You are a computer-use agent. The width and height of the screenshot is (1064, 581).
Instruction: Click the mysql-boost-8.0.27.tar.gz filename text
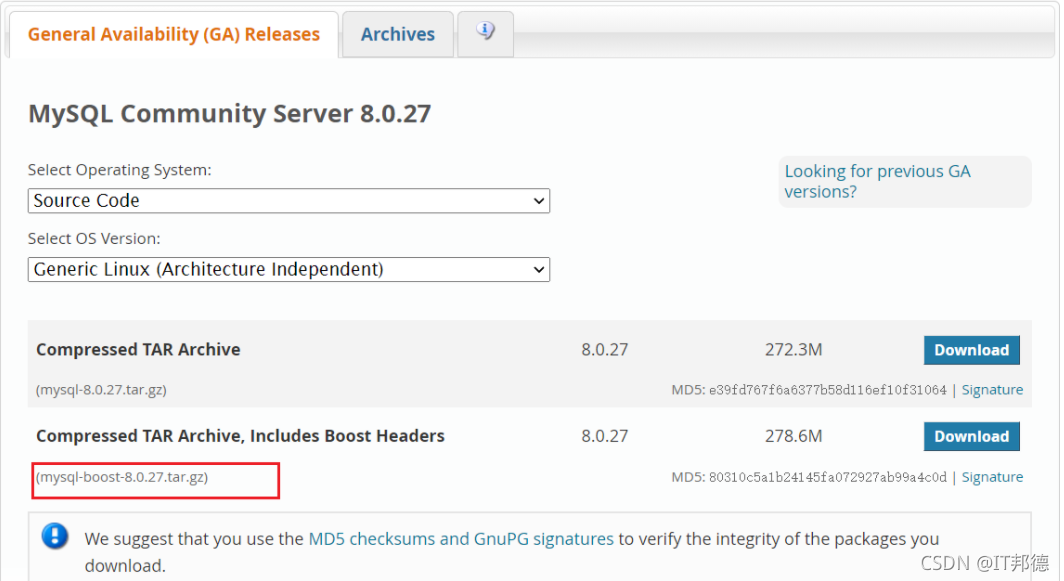[x=122, y=477]
